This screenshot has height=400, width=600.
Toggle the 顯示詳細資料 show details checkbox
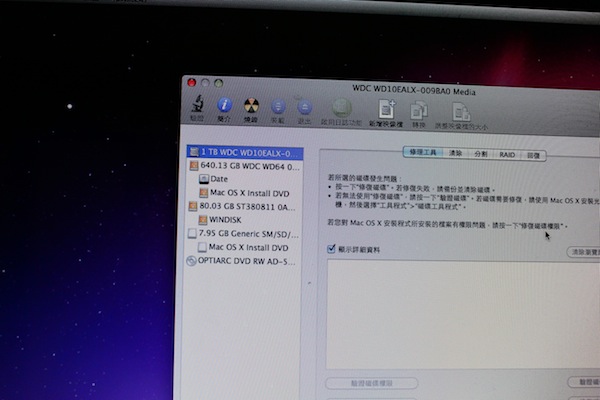tap(331, 249)
